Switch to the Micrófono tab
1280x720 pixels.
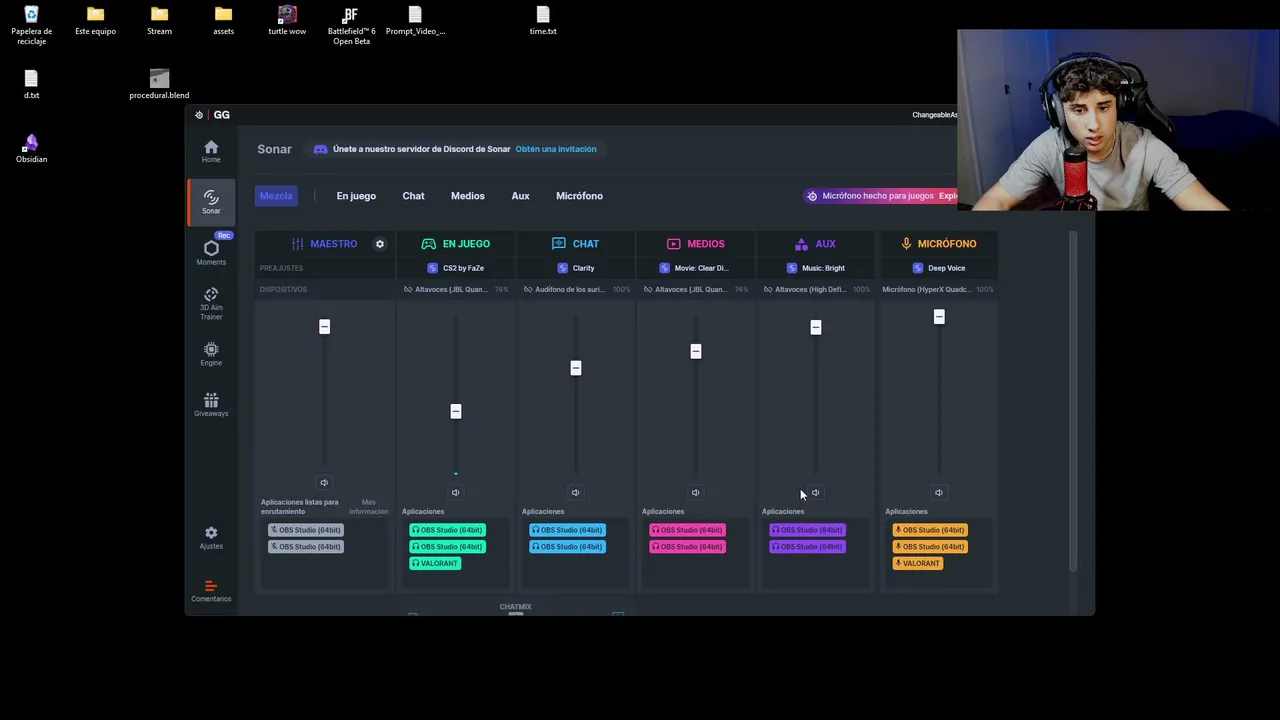coord(579,196)
